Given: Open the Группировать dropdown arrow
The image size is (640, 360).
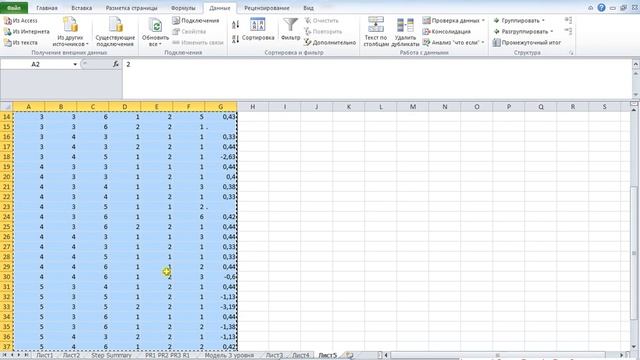Looking at the screenshot, I should coord(543,20).
